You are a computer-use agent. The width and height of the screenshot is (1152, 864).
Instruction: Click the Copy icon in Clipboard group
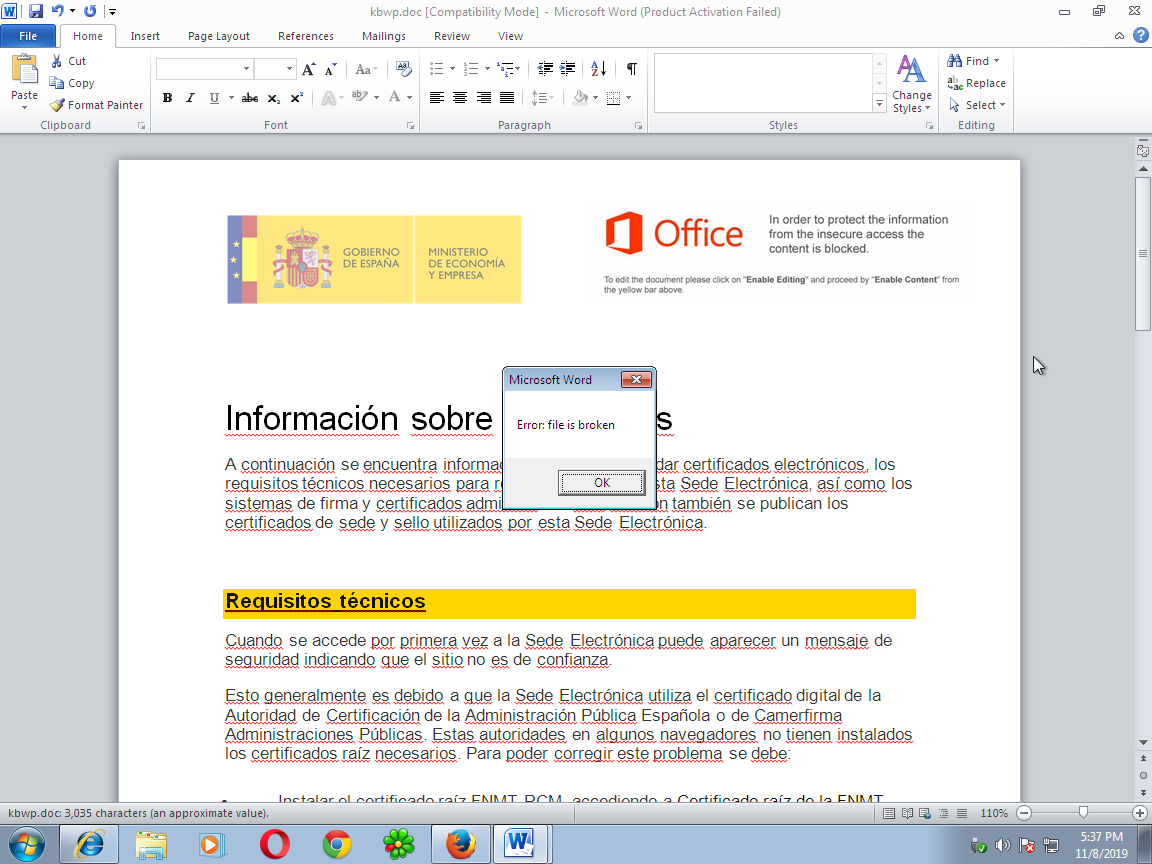click(57, 83)
